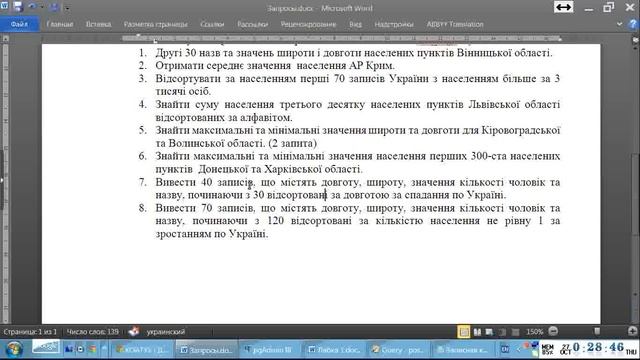The image size is (640, 360).
Task: Click the tab selector button left of ruler
Action: click(x=6, y=39)
